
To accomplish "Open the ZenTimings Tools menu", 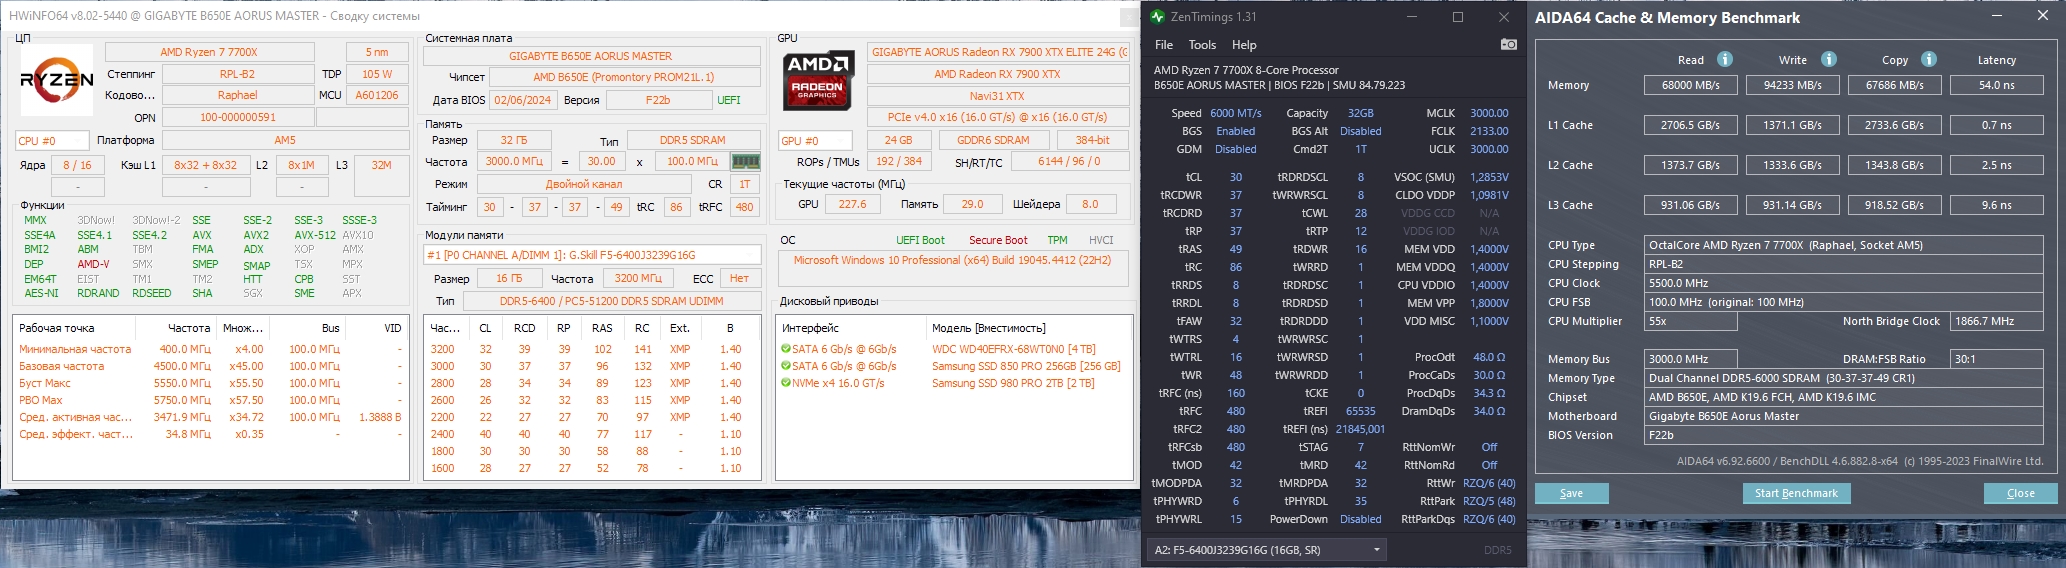I will tap(1202, 45).
